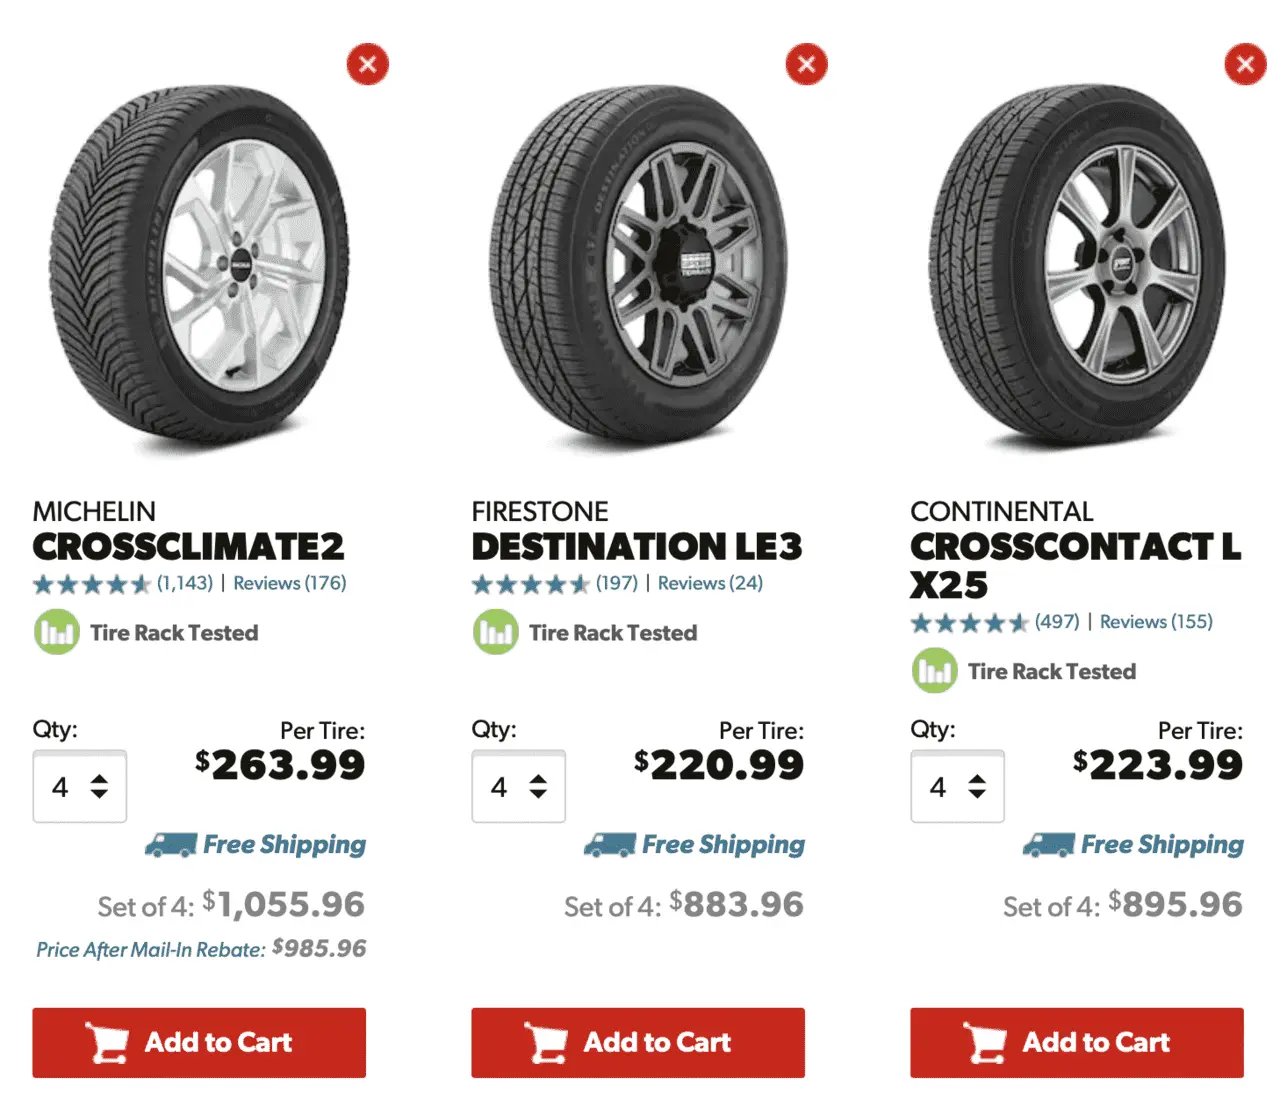Click Tire Rack Tested badge icon for Firestone

click(495, 633)
